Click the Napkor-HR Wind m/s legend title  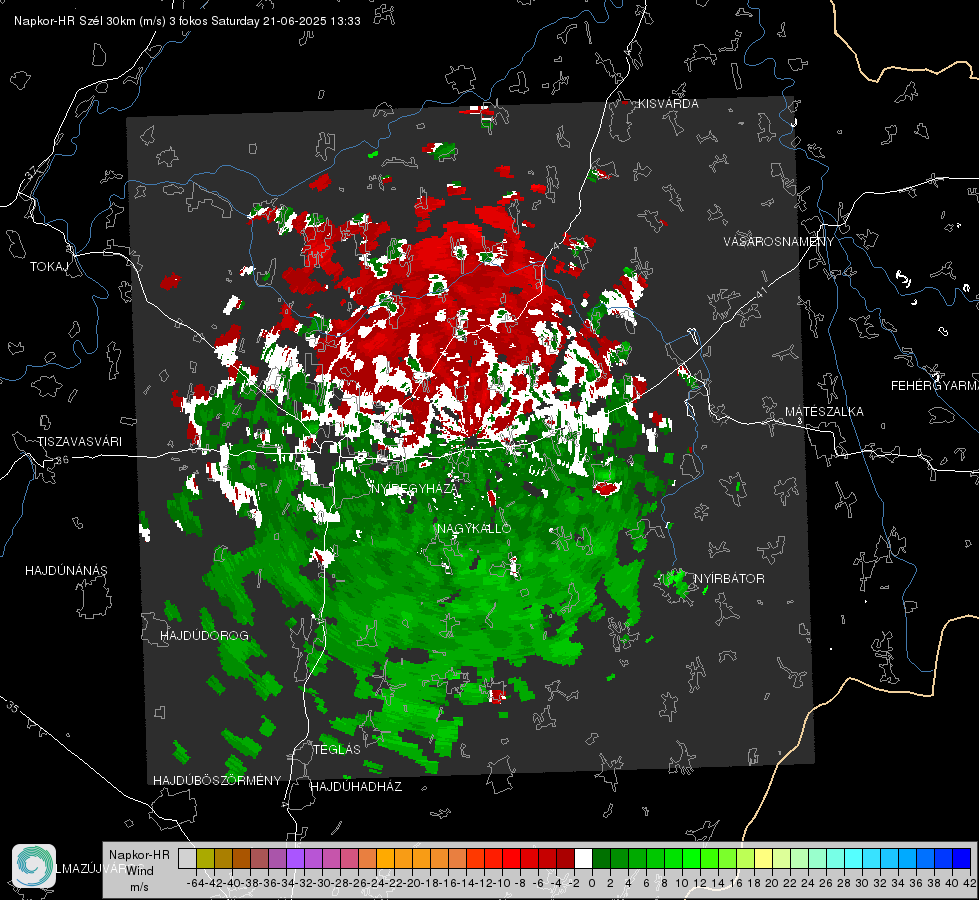[x=139, y=871]
